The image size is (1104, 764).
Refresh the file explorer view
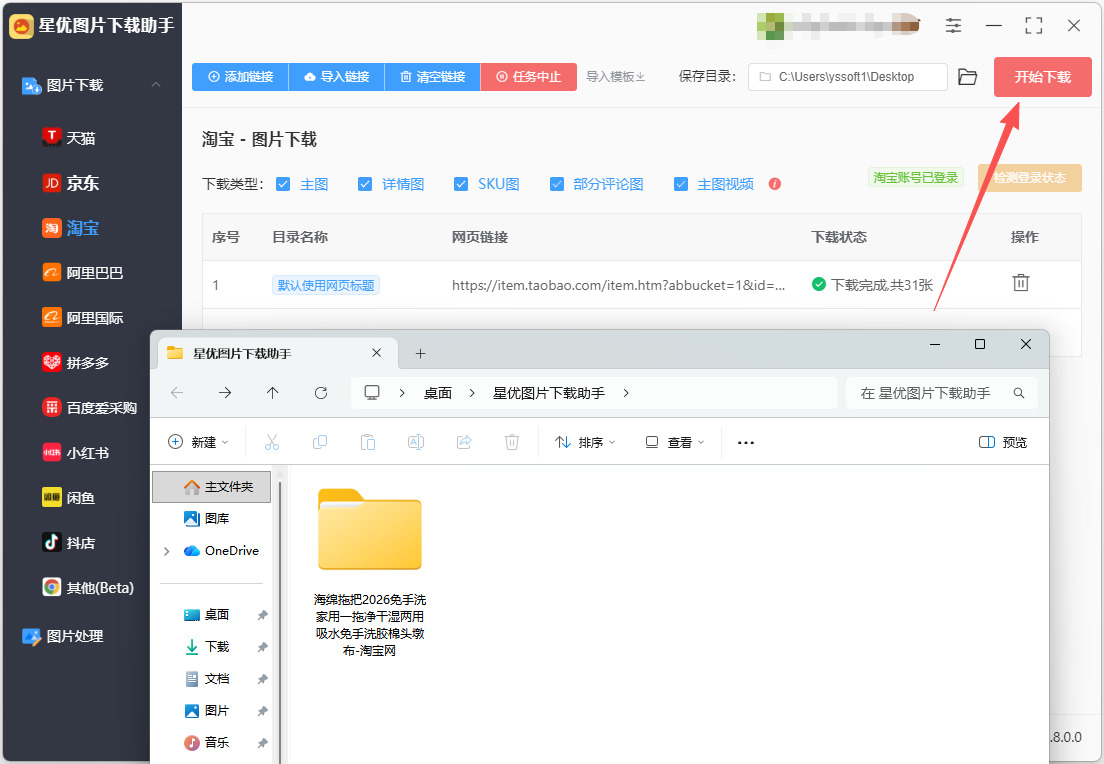pos(320,393)
